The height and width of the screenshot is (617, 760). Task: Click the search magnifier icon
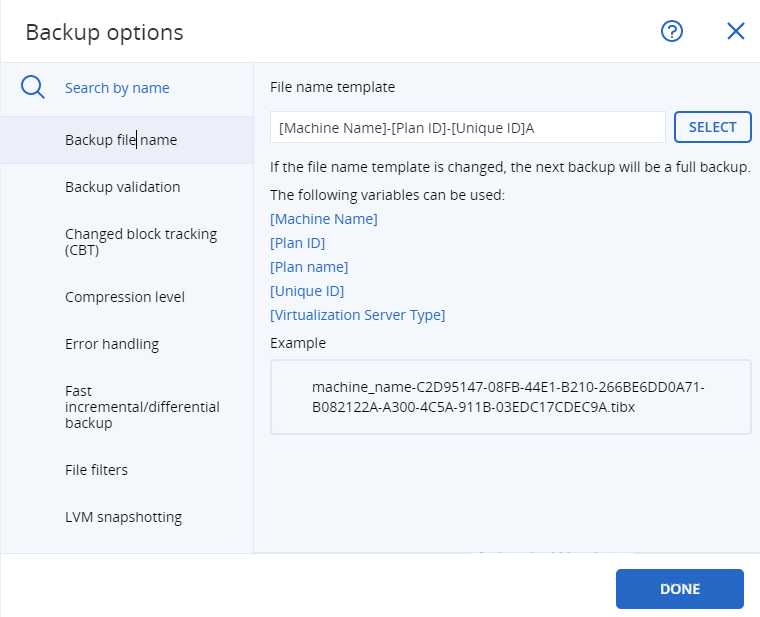(x=32, y=88)
